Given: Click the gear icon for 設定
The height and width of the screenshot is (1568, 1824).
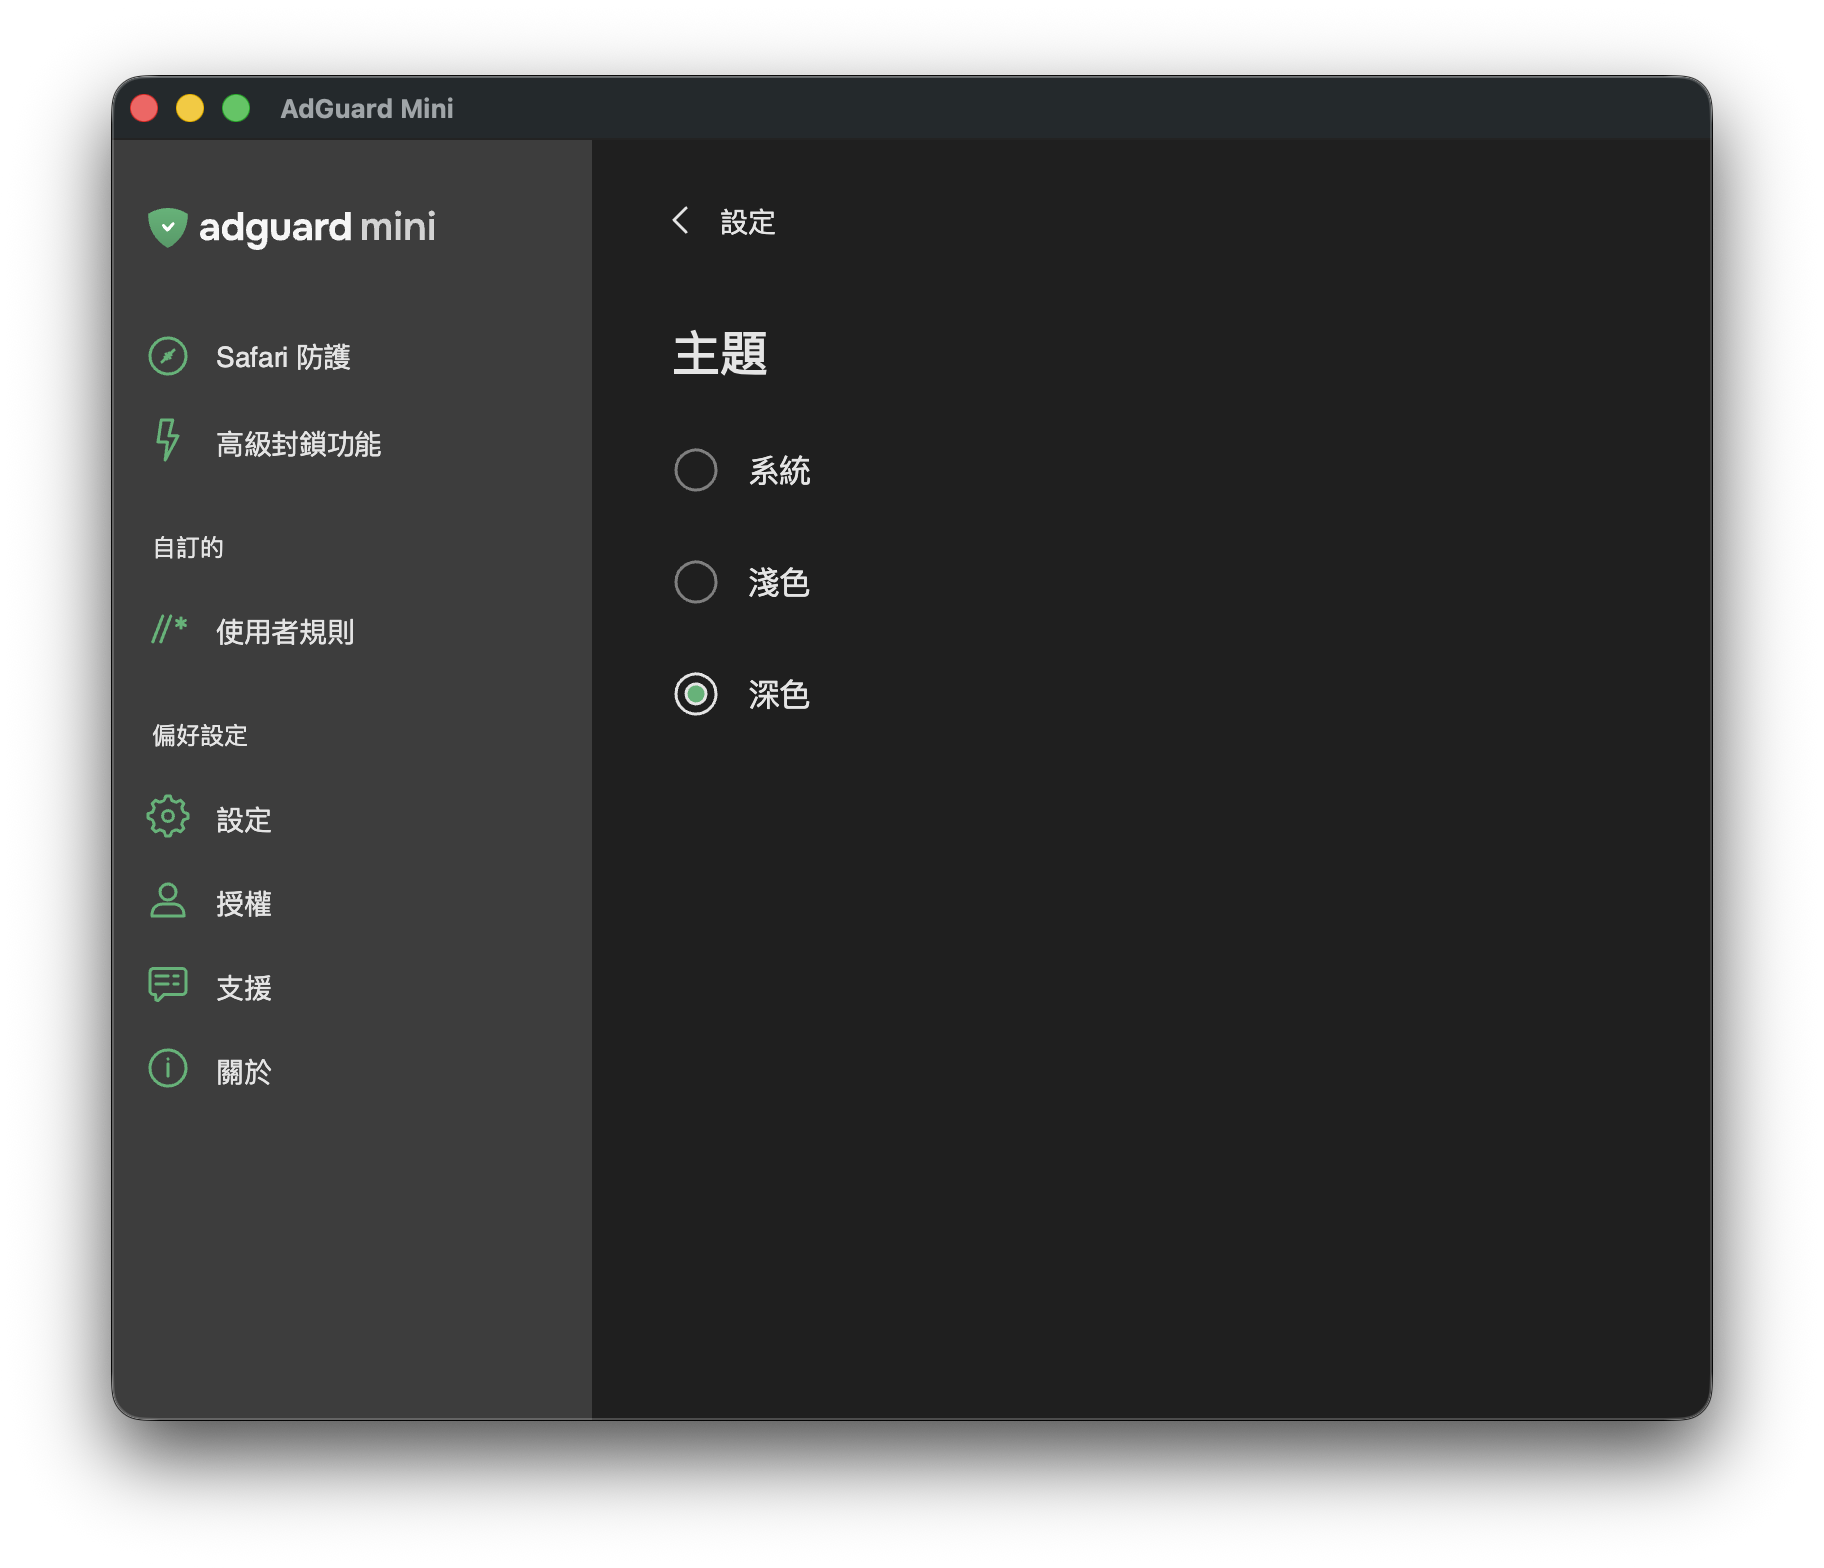Looking at the screenshot, I should tap(168, 817).
